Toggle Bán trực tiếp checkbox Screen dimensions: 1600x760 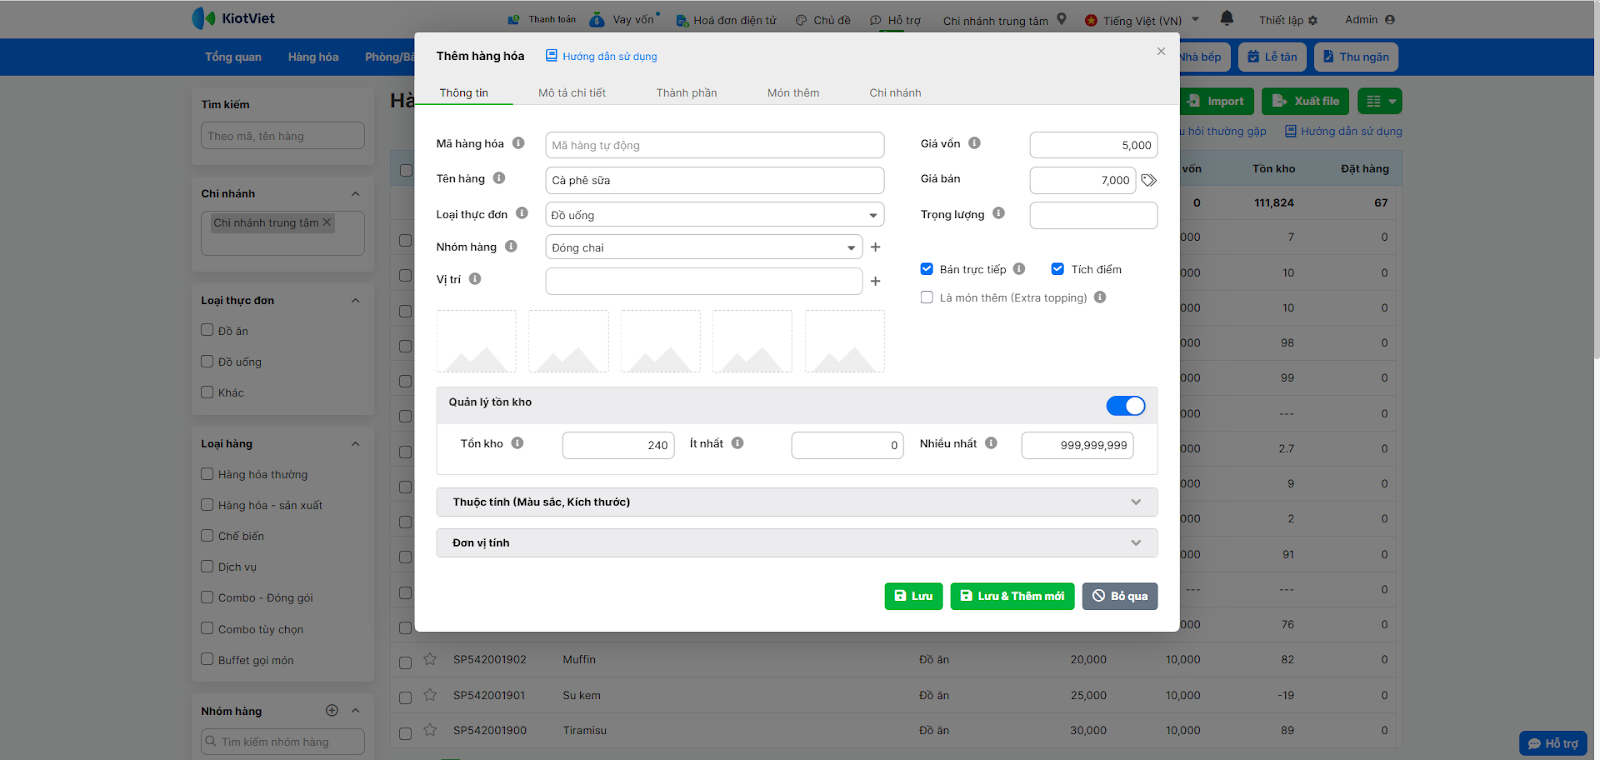tap(927, 269)
